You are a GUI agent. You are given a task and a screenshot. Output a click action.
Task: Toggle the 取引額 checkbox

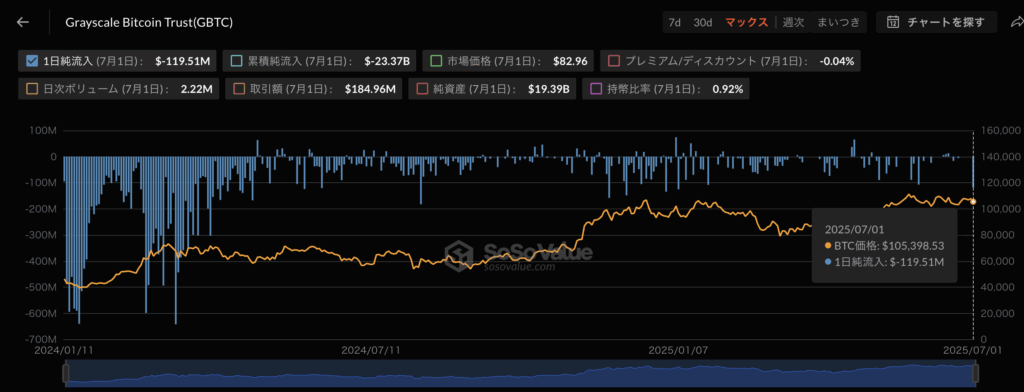click(238, 89)
